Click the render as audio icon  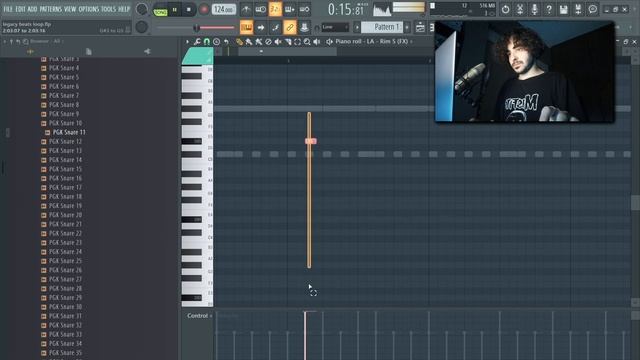578,9
